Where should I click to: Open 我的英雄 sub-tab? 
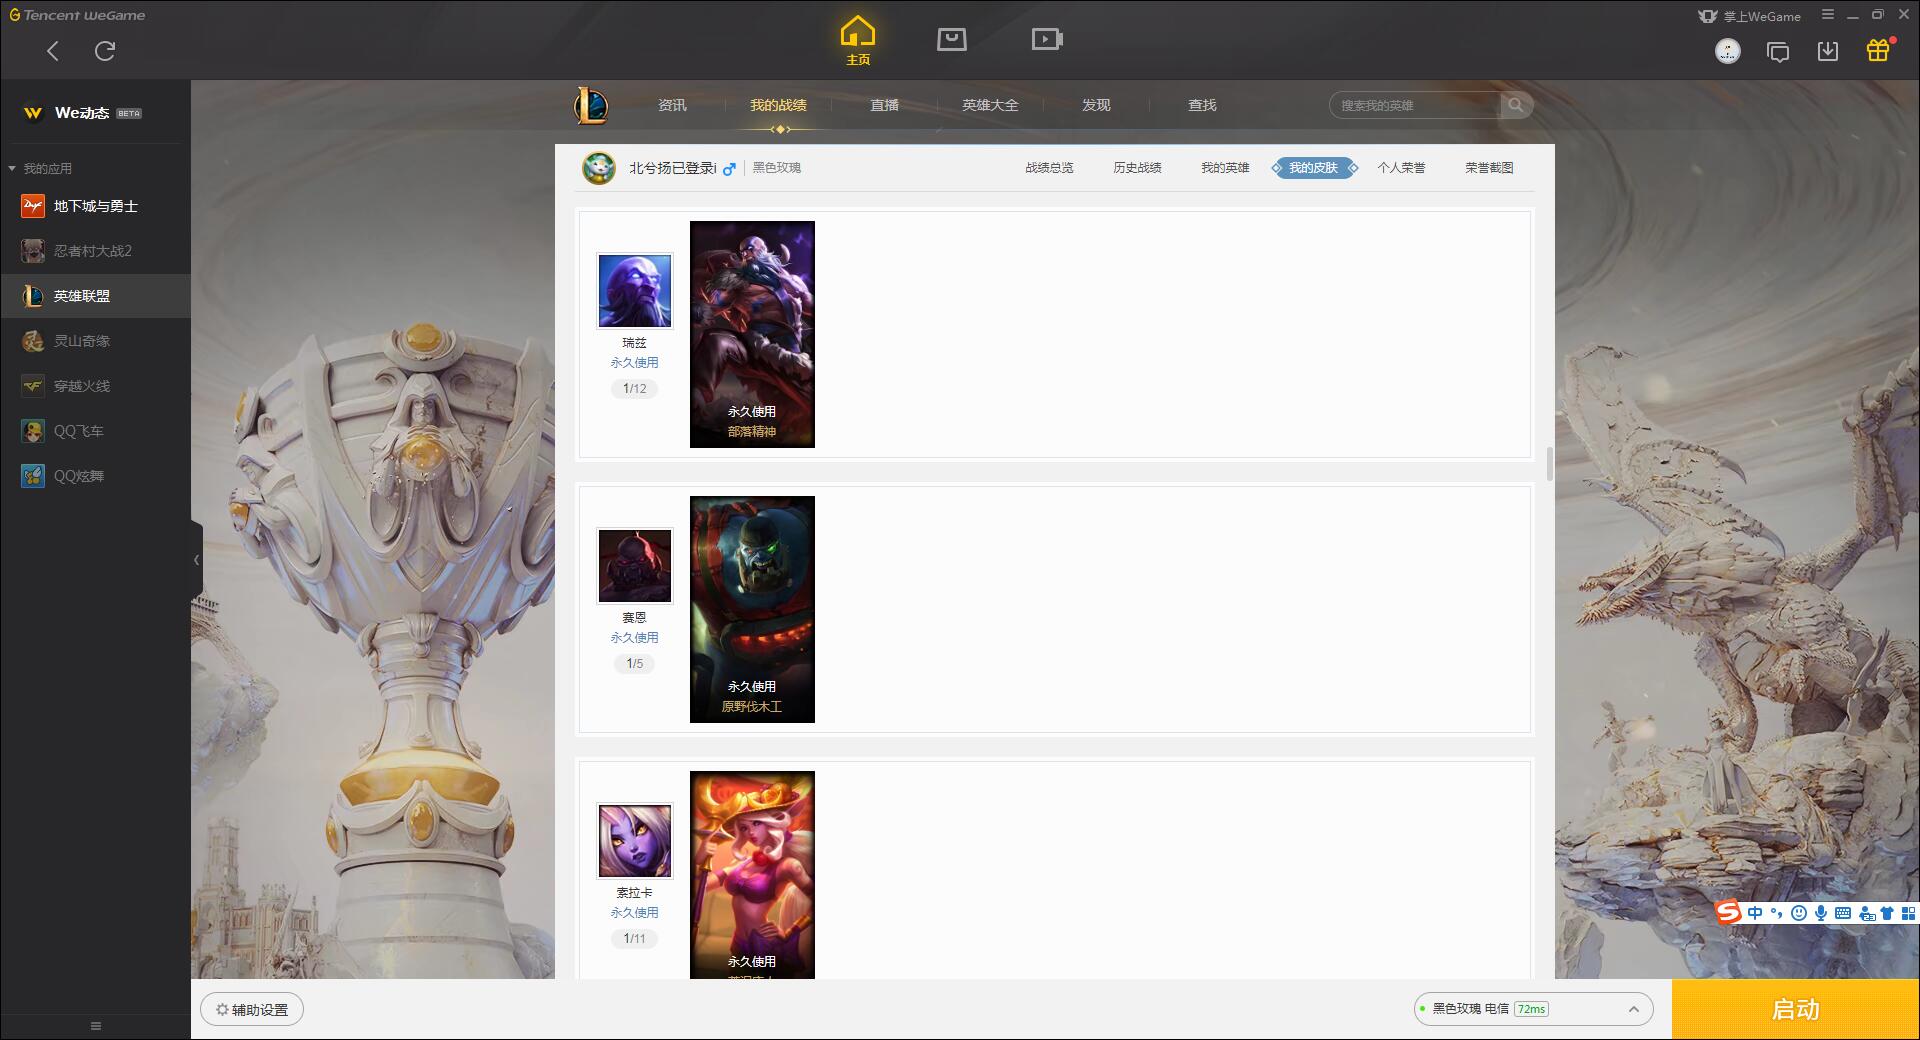coord(1225,168)
